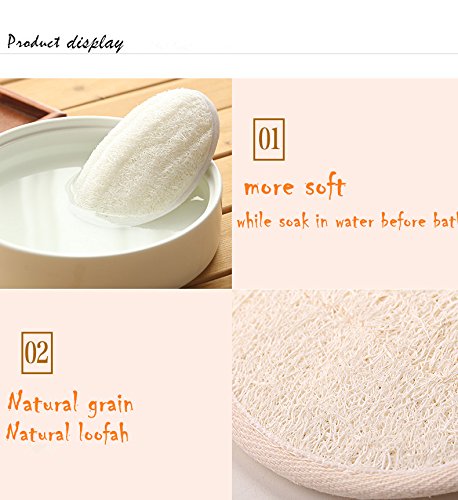Click the "more soft" orange caption
This screenshot has width=458, height=500.
(295, 187)
